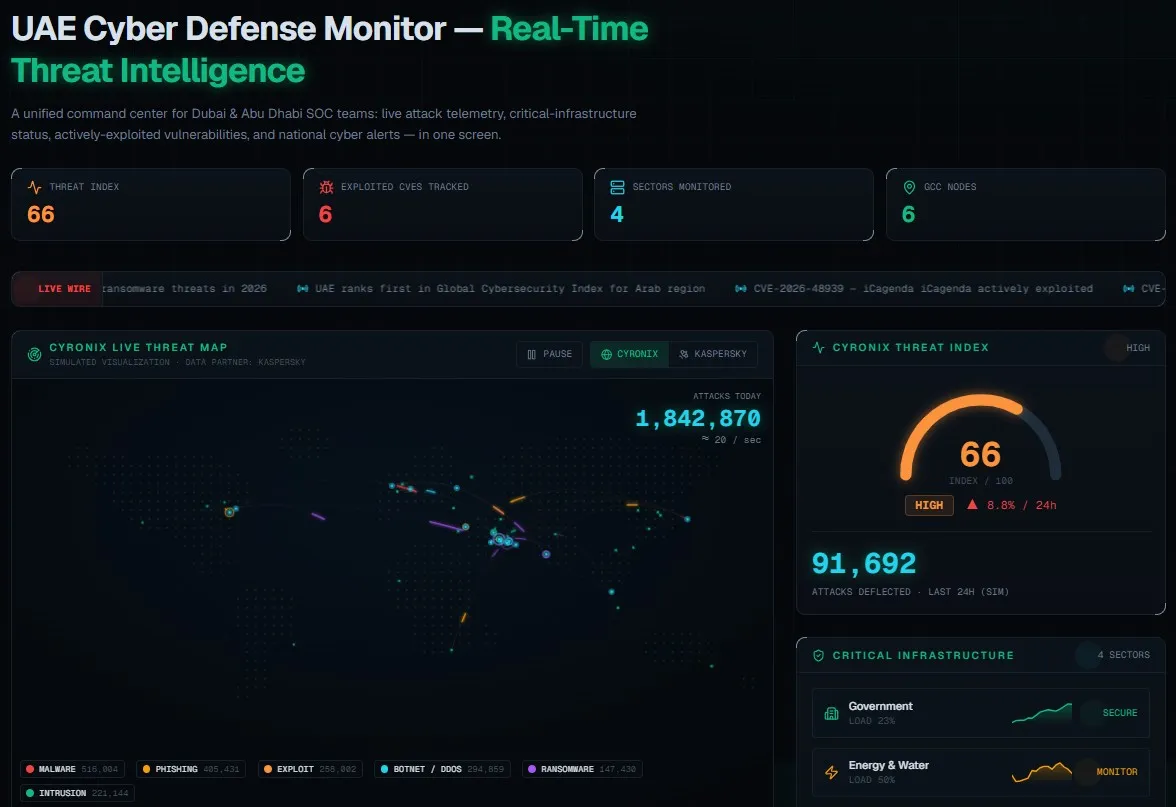Click the Government load sparkline chart
The width and height of the screenshot is (1176, 807).
point(1042,713)
